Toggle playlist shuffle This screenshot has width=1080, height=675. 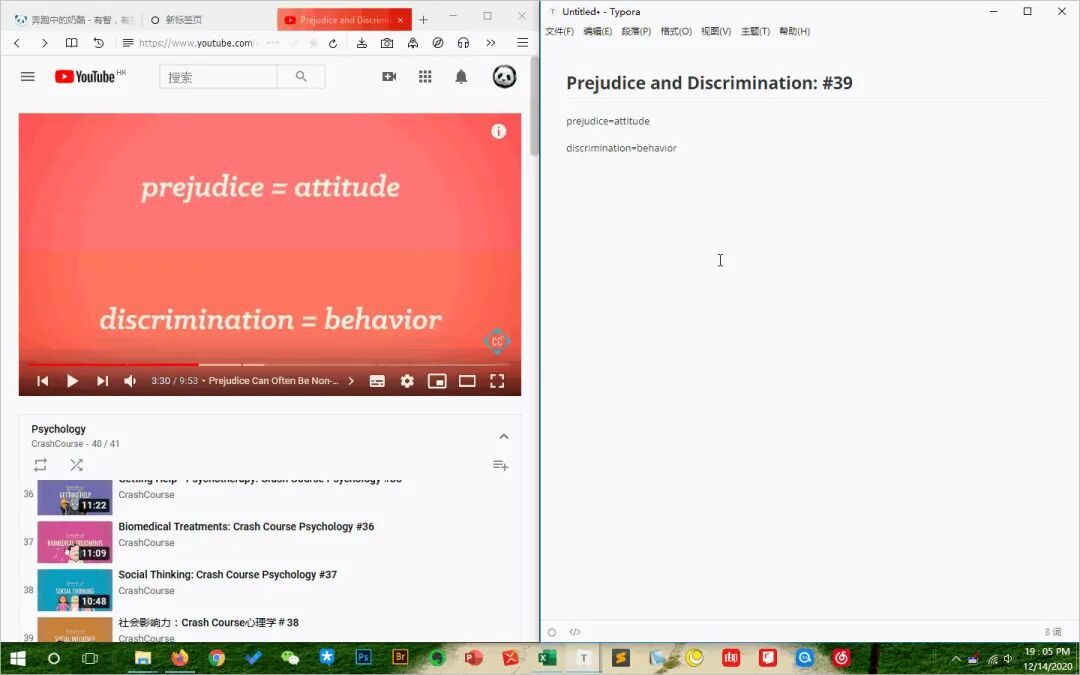click(x=76, y=465)
